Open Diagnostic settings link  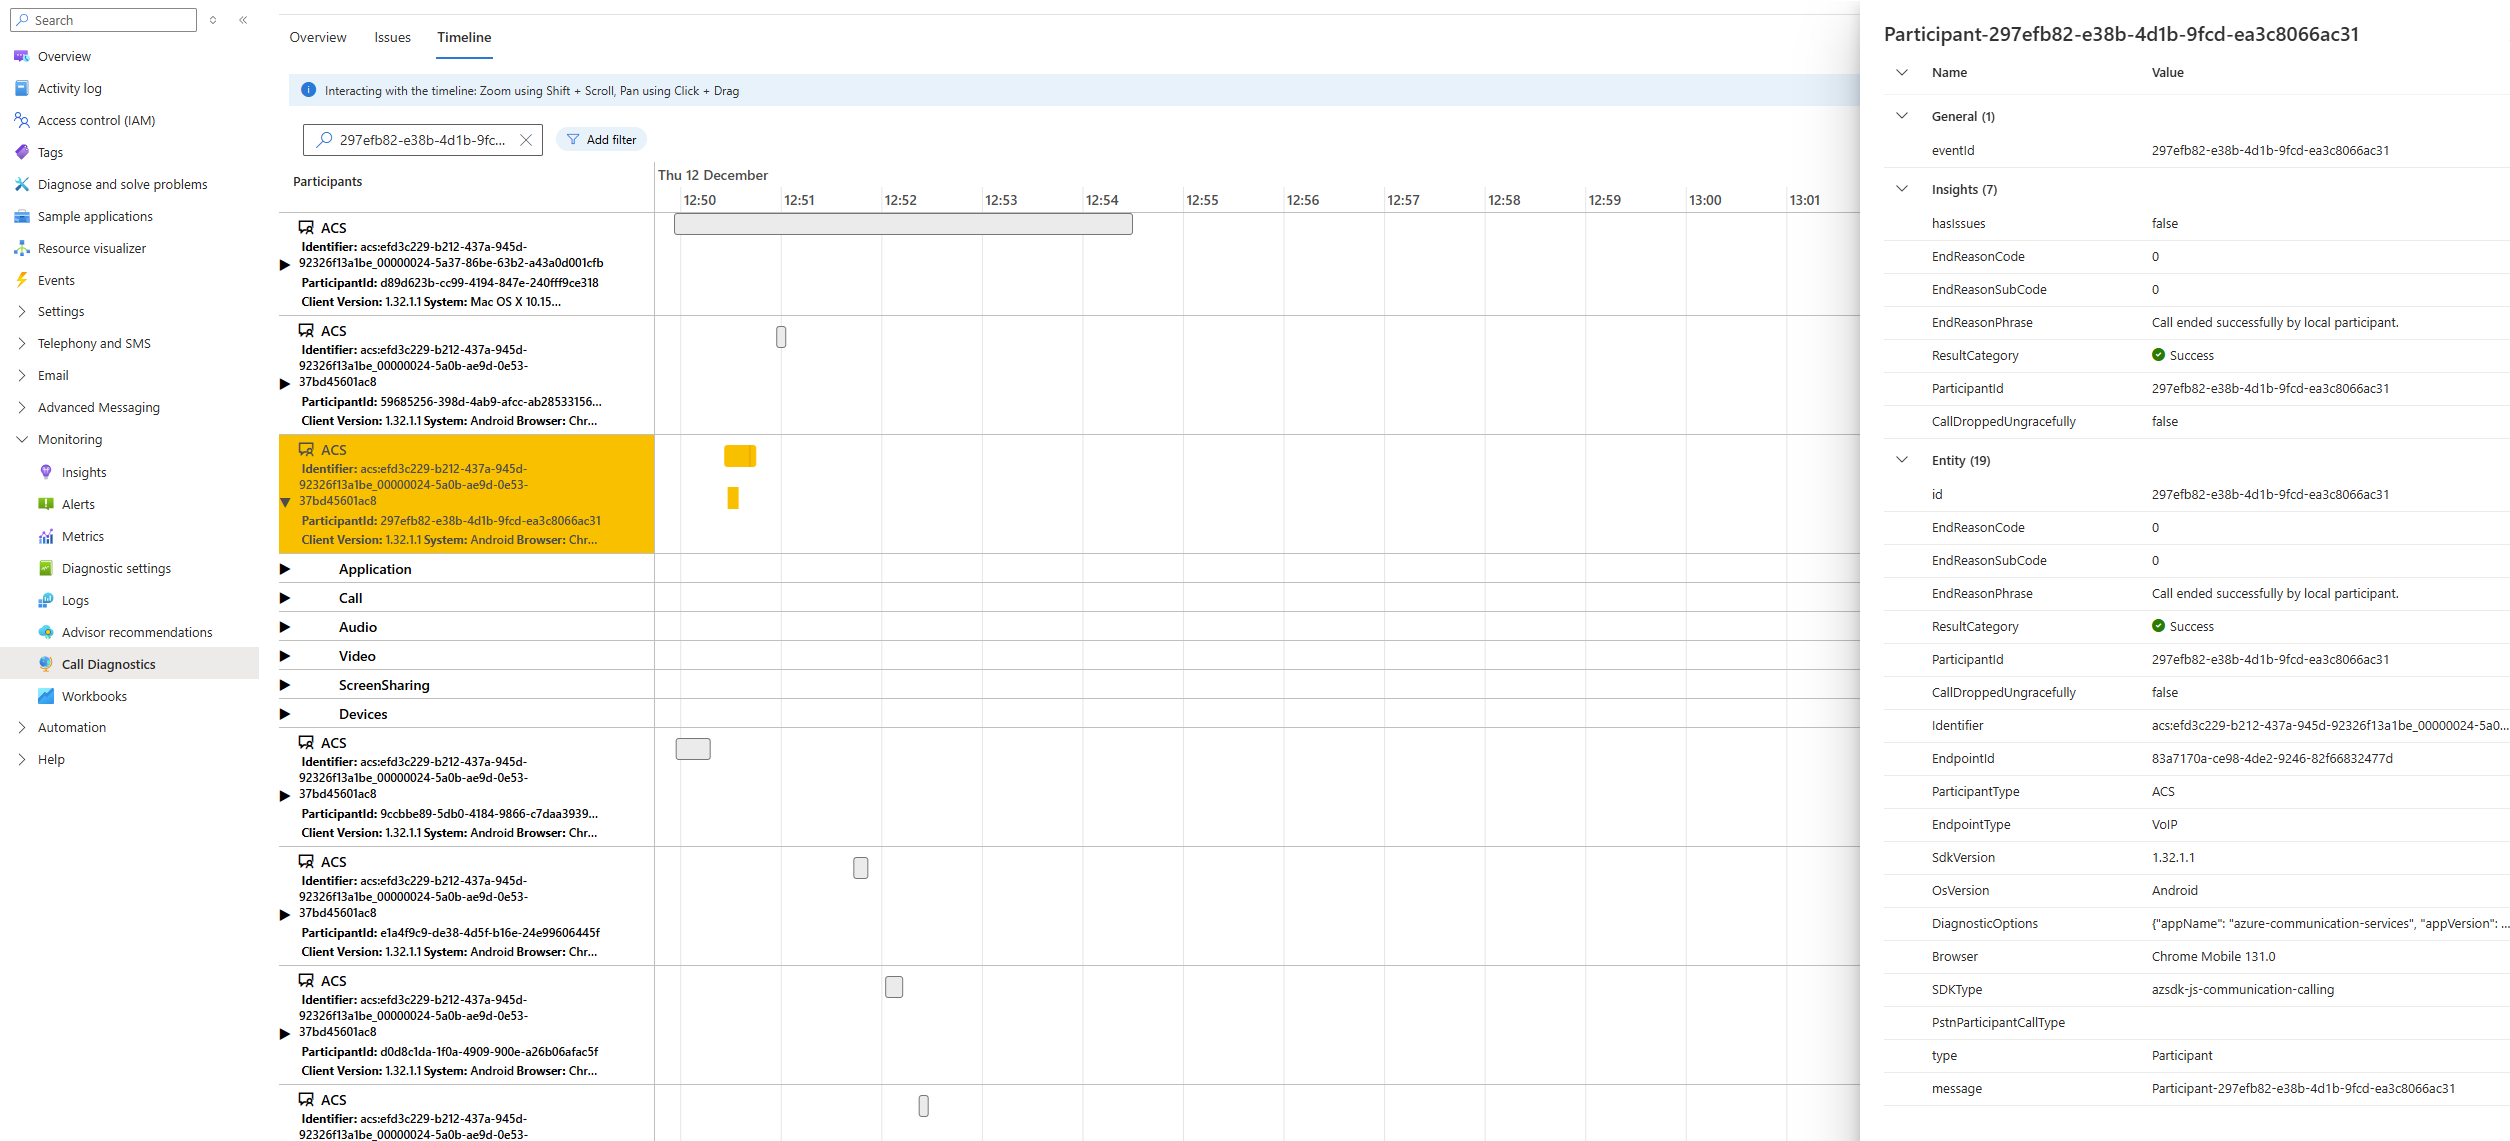pos(116,568)
